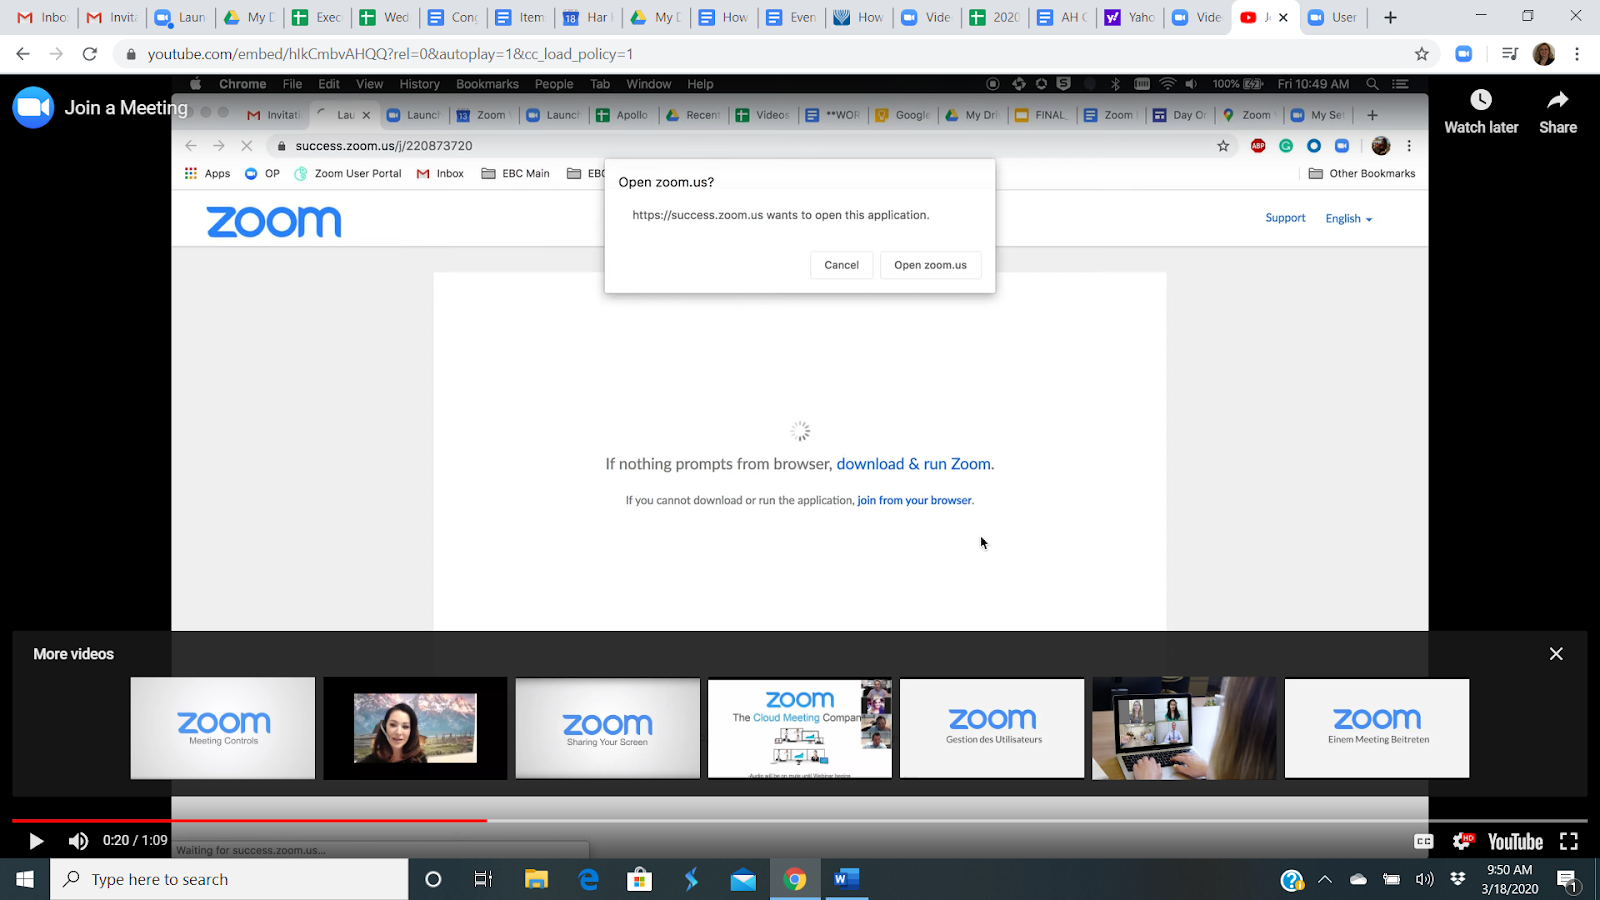
Task: Click Cancel in Open zoom.us dialog
Action: (x=842, y=265)
